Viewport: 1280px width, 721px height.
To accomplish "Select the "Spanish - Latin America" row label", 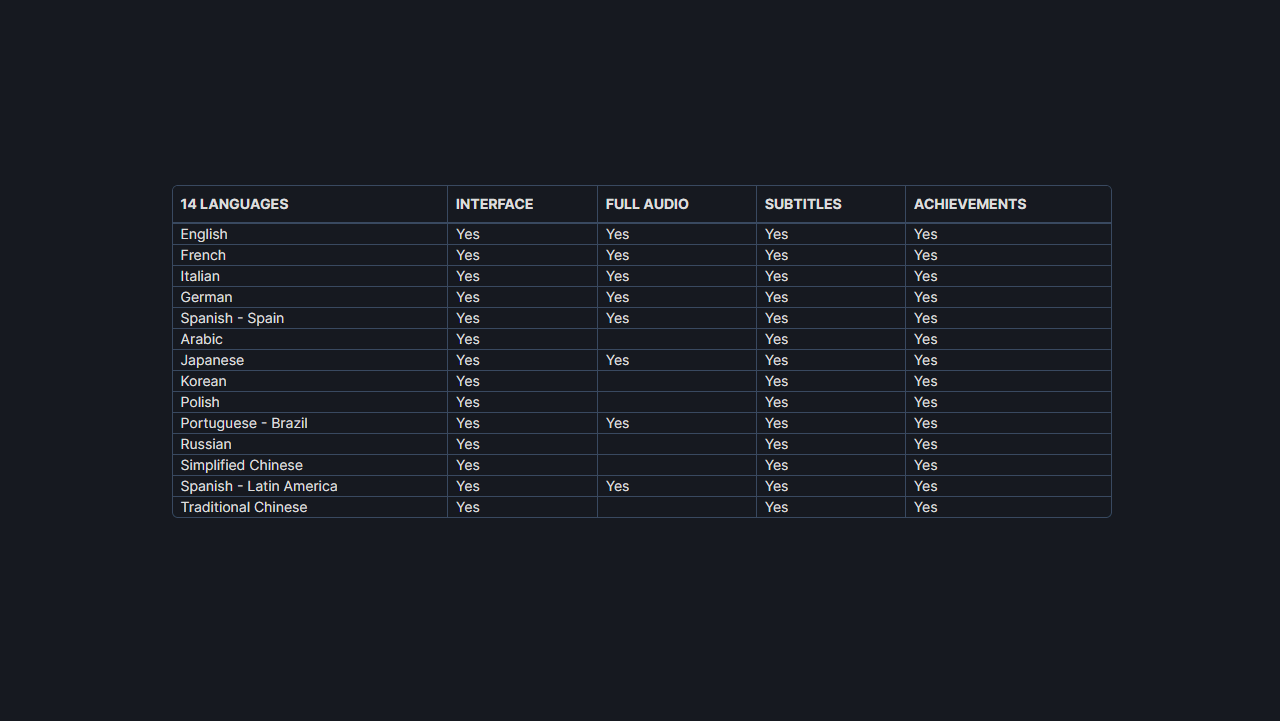I will [x=259, y=486].
